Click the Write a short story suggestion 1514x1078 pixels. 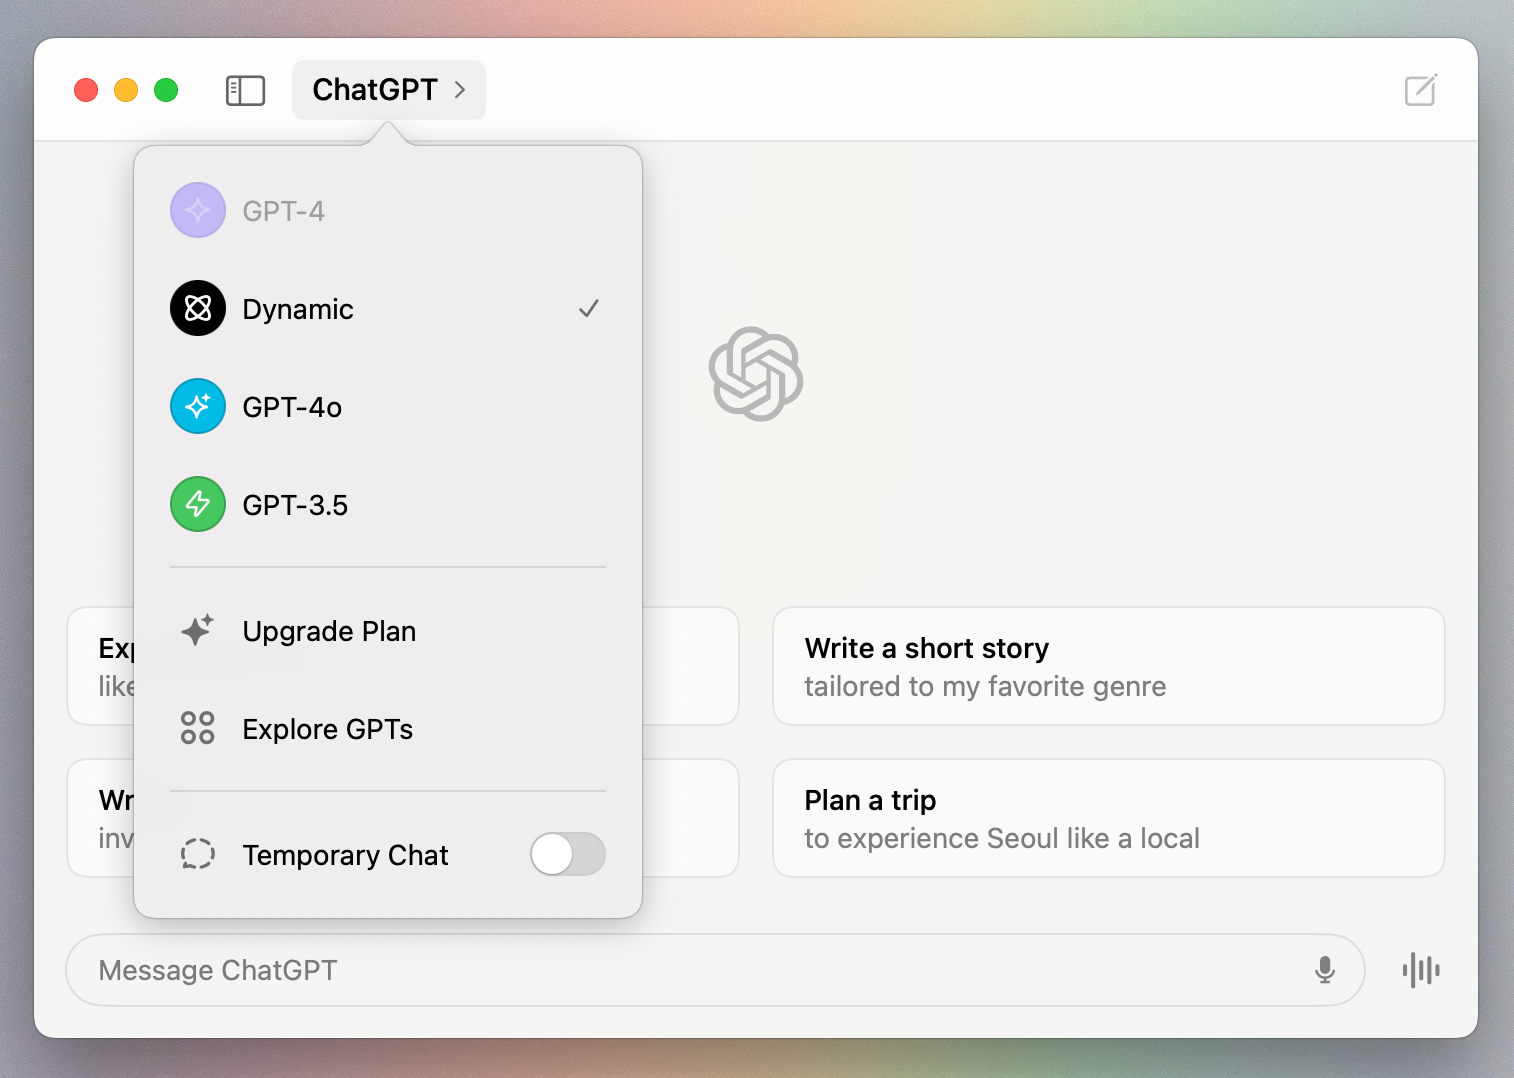pos(1108,666)
